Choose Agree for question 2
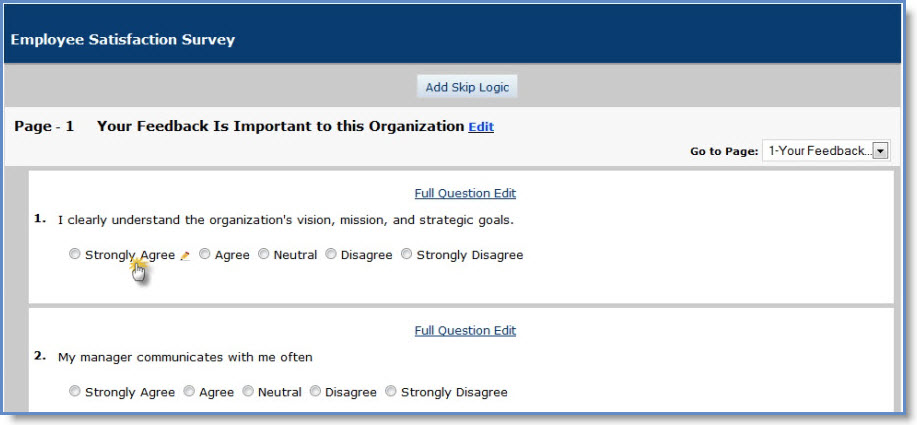Viewport: 917px width, 425px height. (x=189, y=392)
